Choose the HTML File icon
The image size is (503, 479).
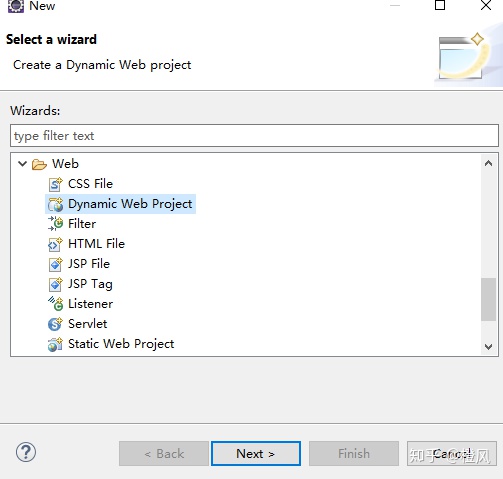[x=55, y=244]
